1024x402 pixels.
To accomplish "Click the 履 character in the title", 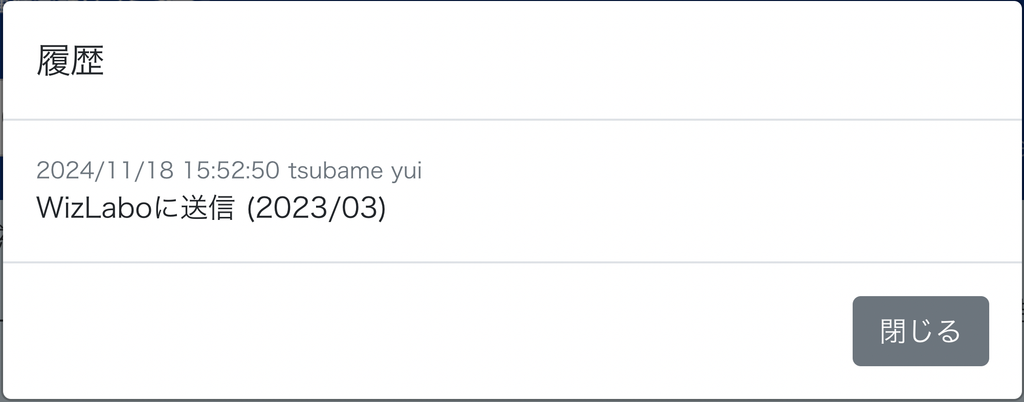I will (x=54, y=61).
